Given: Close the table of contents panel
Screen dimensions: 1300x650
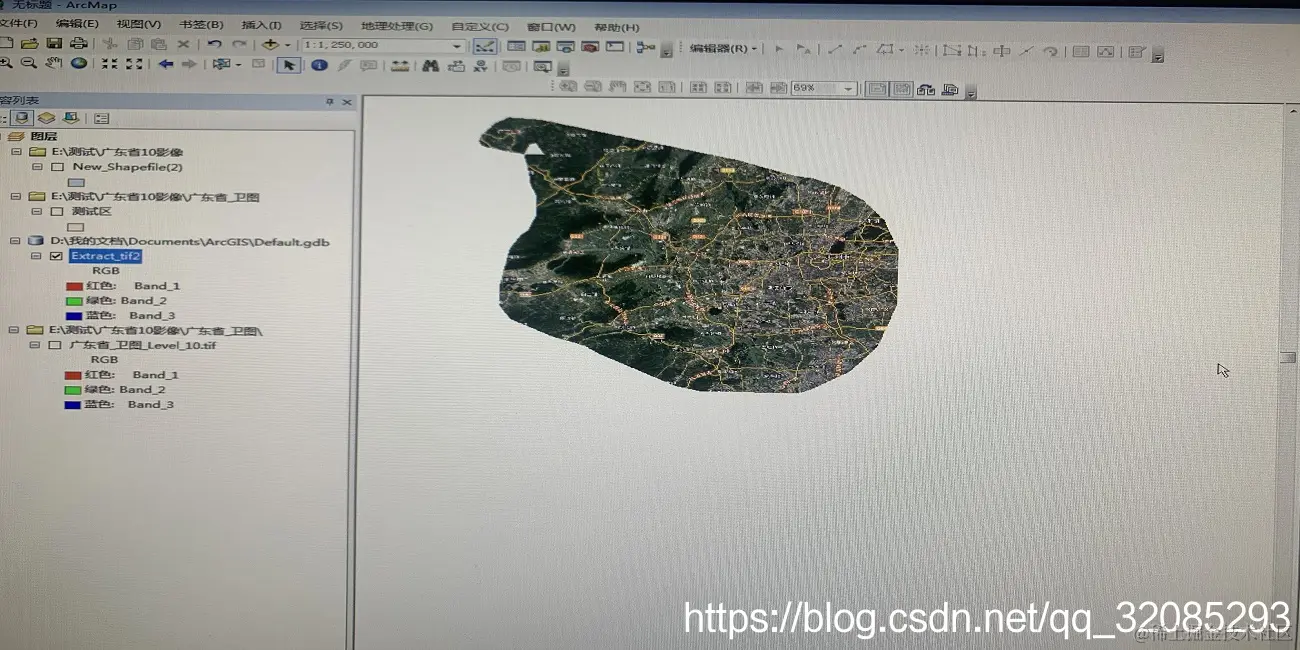Looking at the screenshot, I should 347,102.
